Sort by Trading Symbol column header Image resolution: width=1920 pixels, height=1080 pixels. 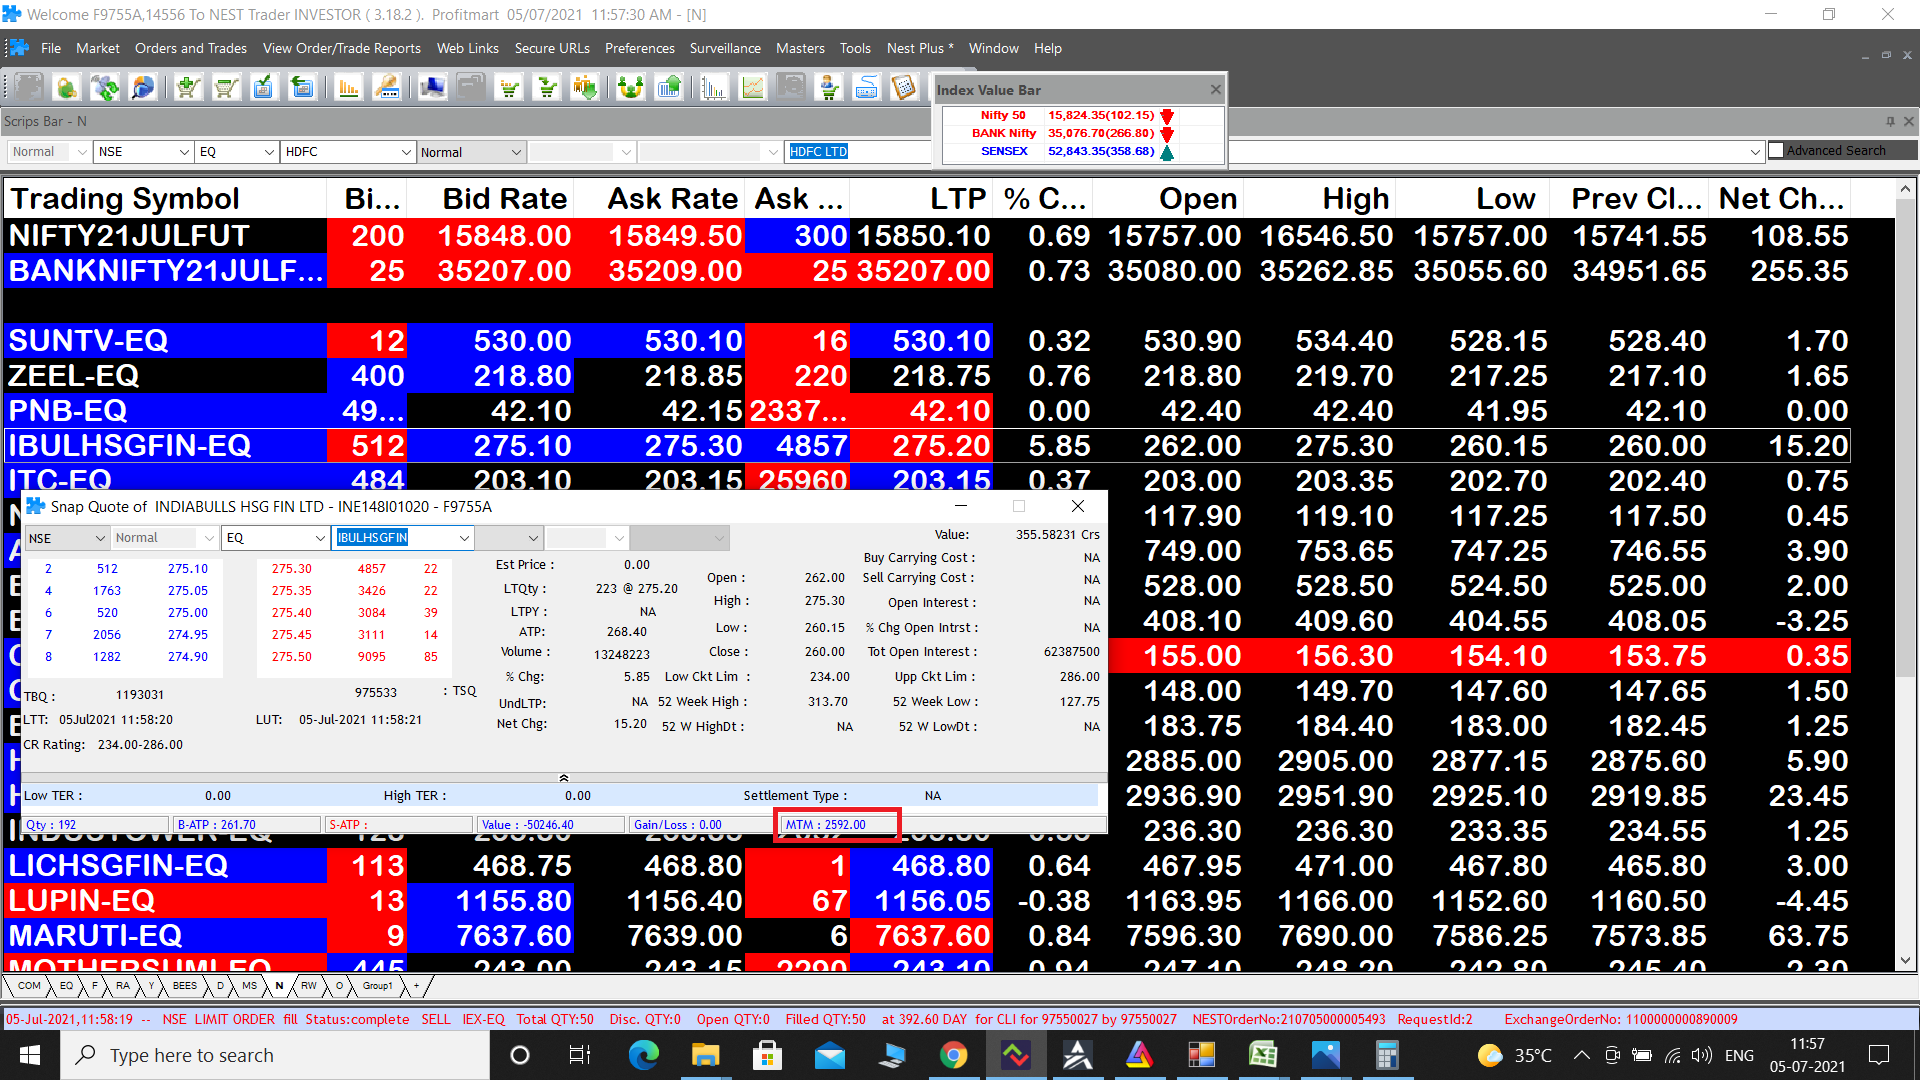166,198
